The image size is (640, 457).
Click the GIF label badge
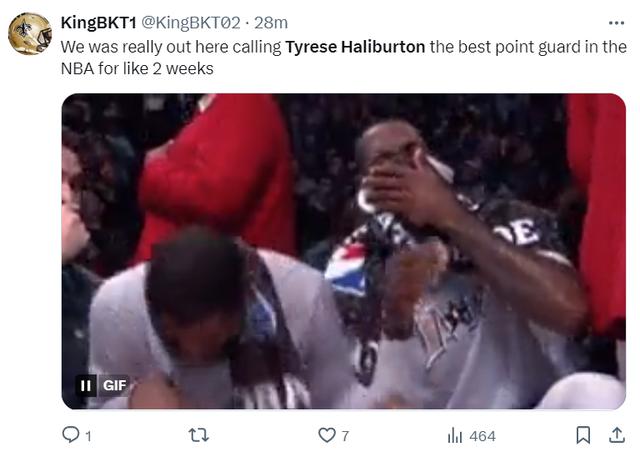pyautogui.click(x=114, y=385)
